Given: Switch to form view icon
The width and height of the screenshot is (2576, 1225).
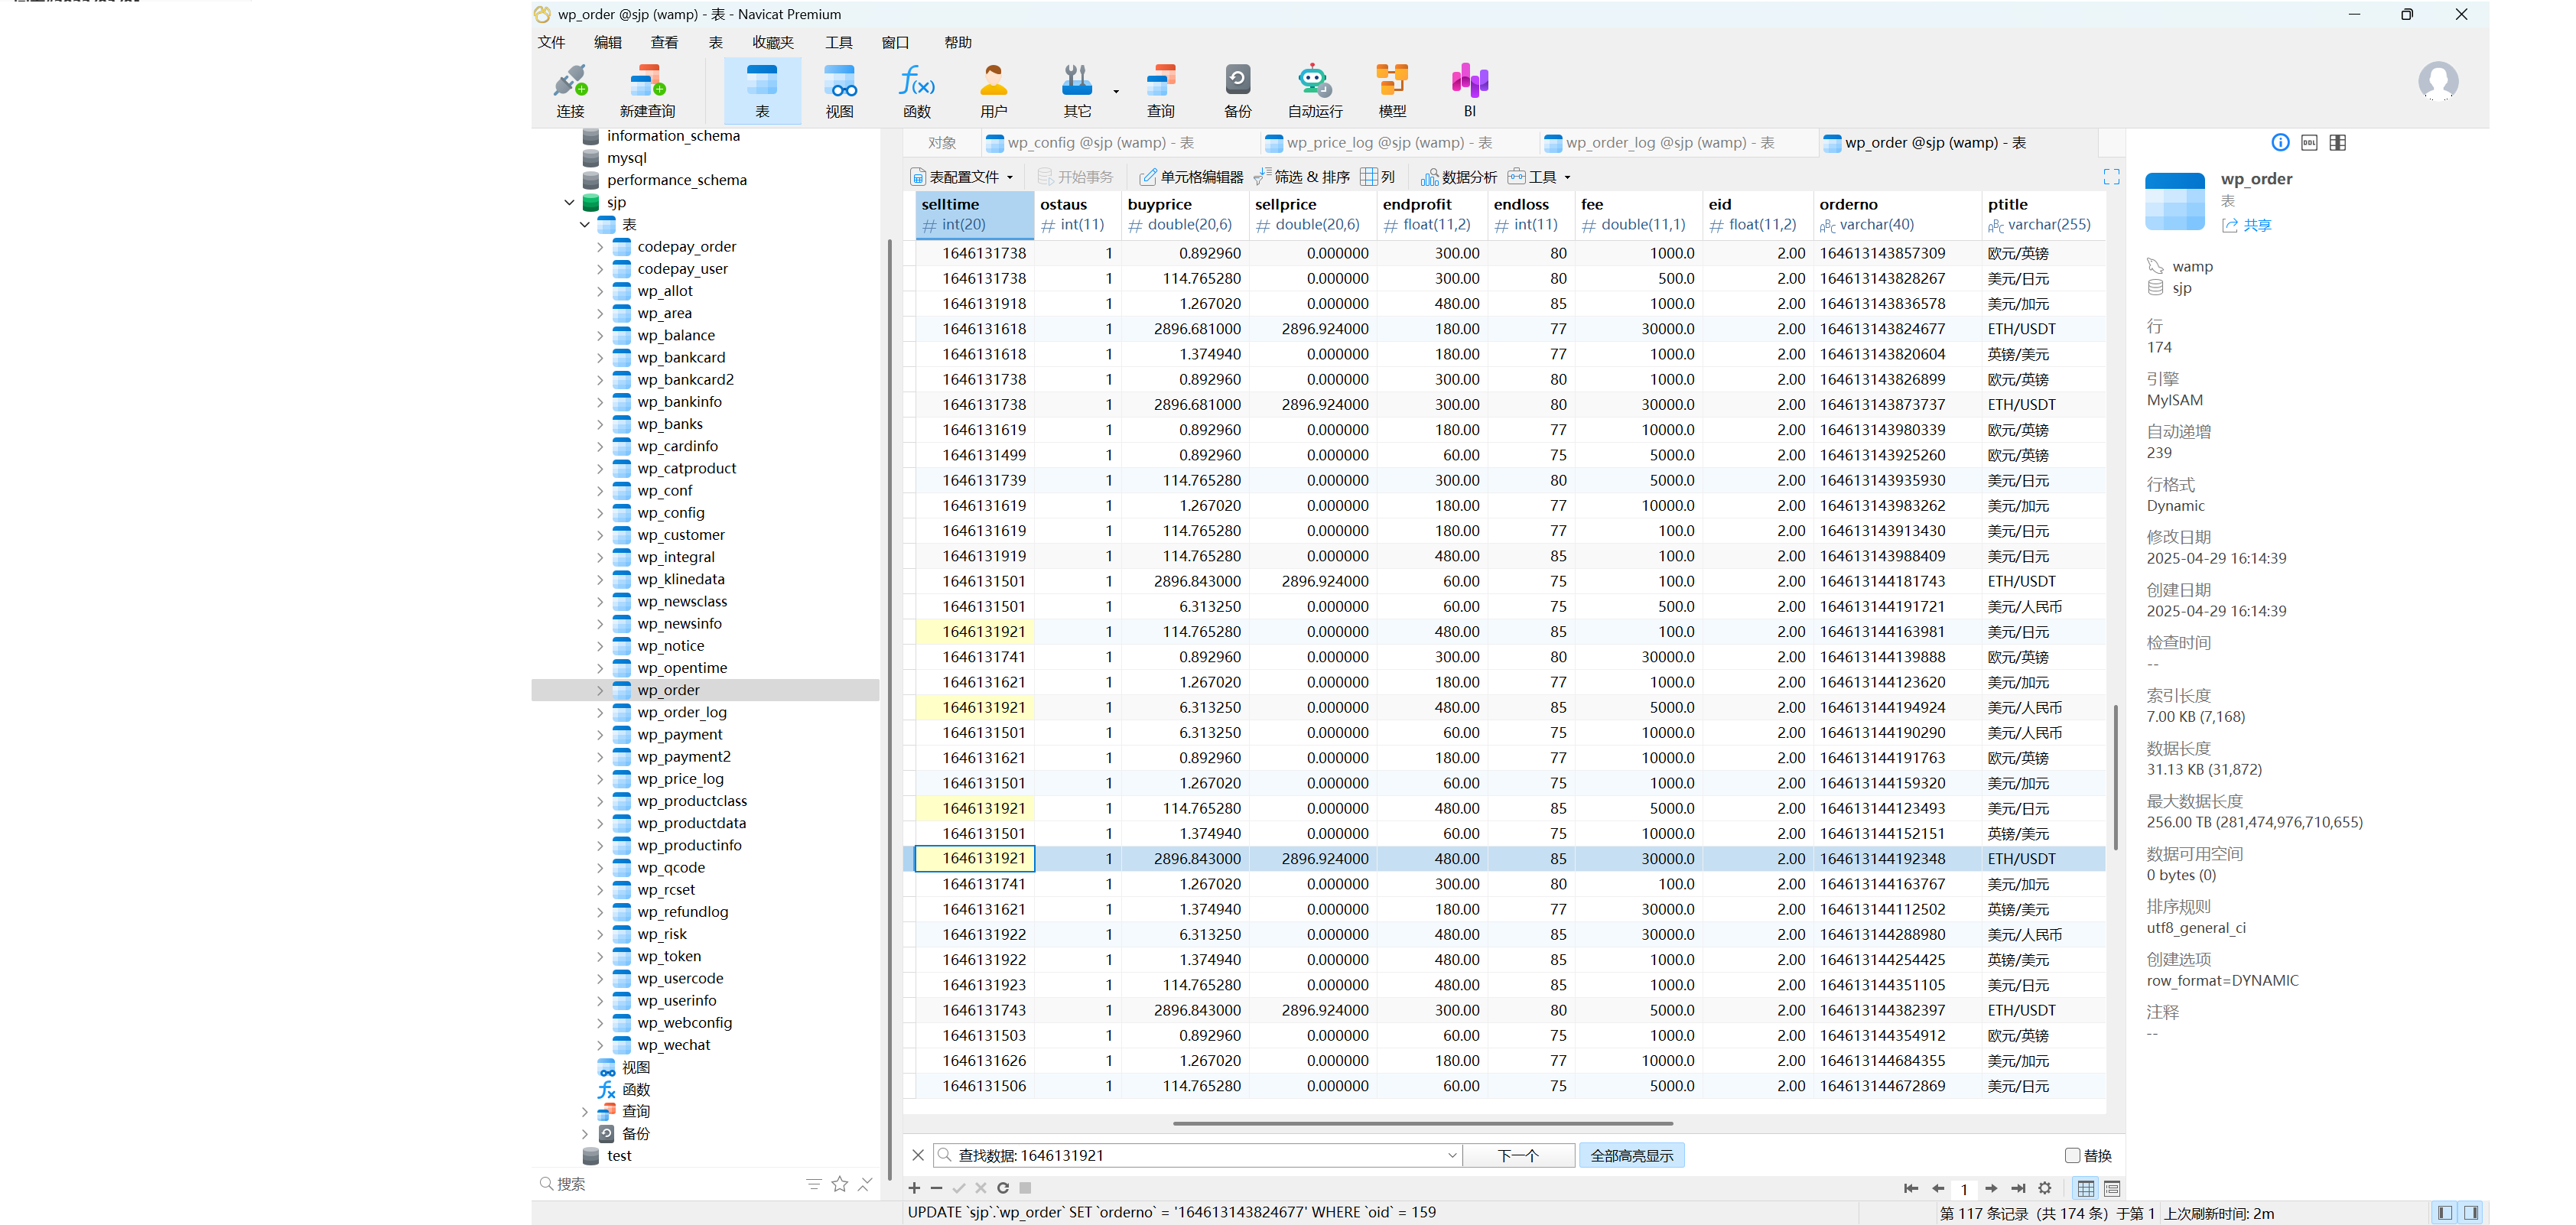Looking at the screenshot, I should tap(2112, 1188).
